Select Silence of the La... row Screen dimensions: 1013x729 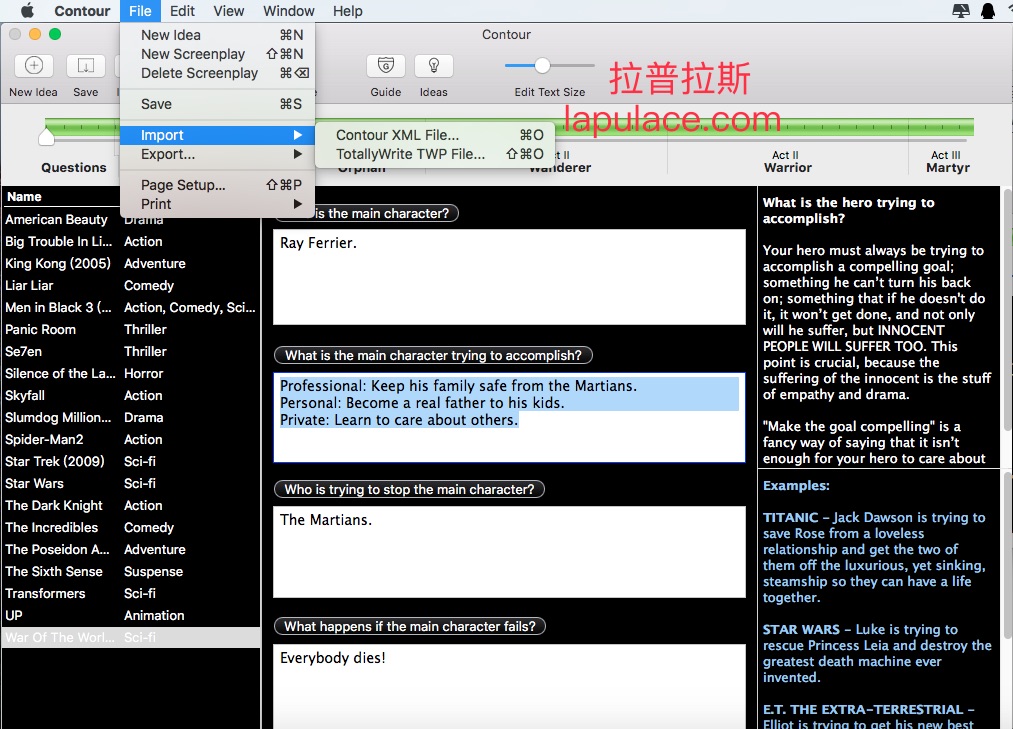click(x=131, y=374)
